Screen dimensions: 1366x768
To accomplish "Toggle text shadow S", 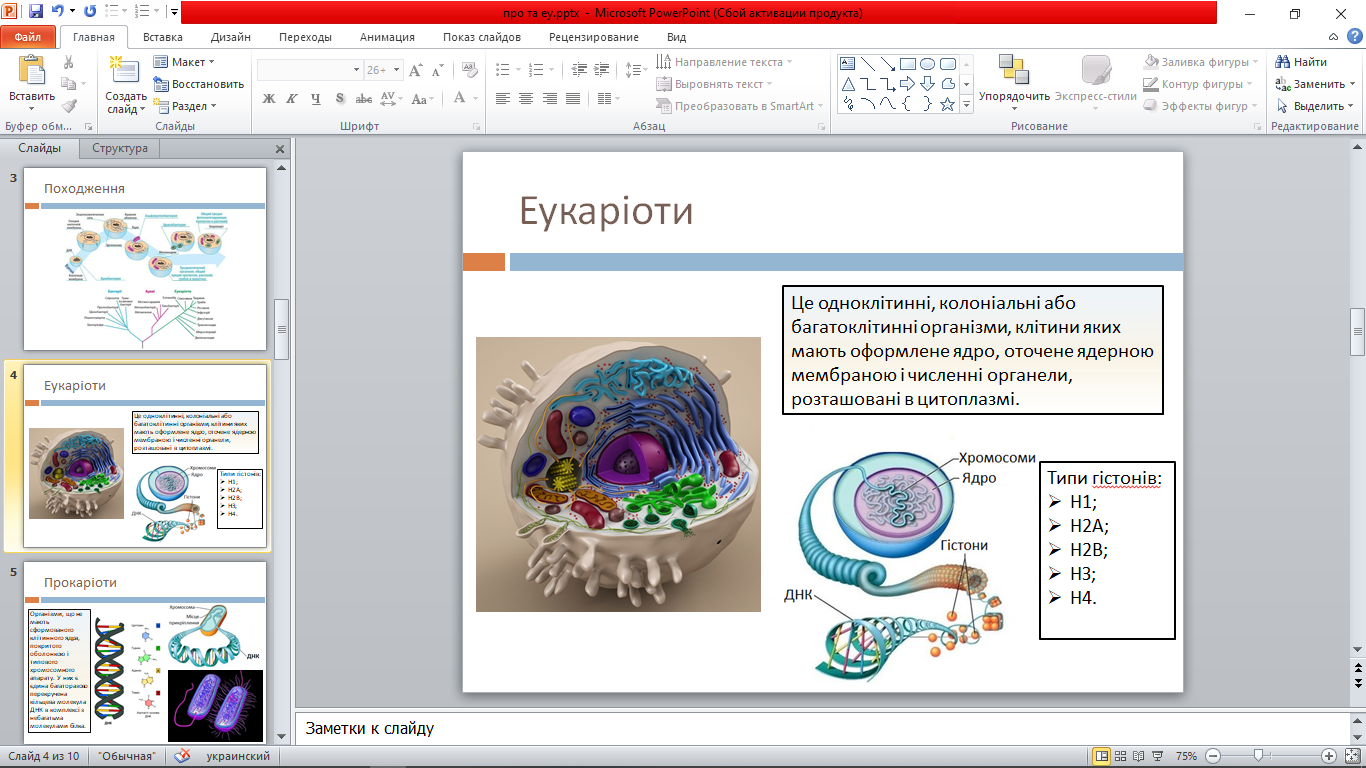I will point(340,98).
